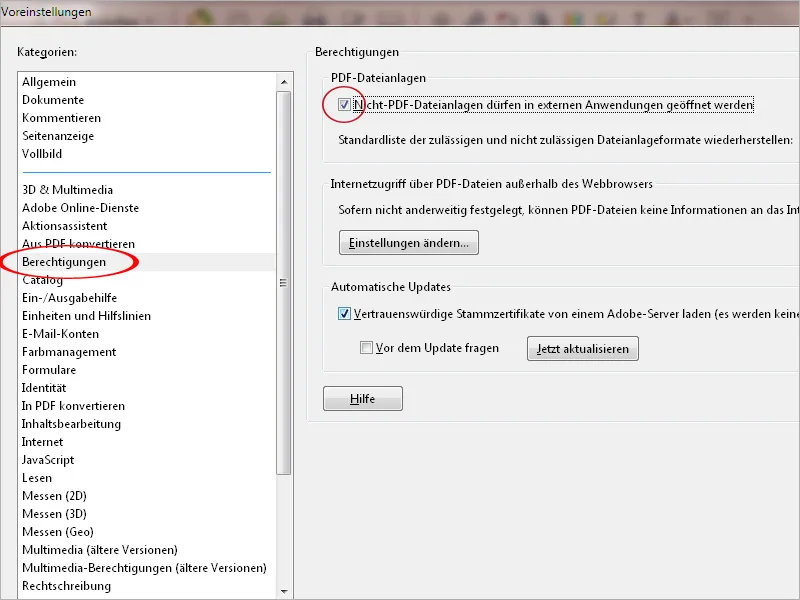Choose Vollbild in categories list
The image size is (800, 600).
click(x=42, y=154)
